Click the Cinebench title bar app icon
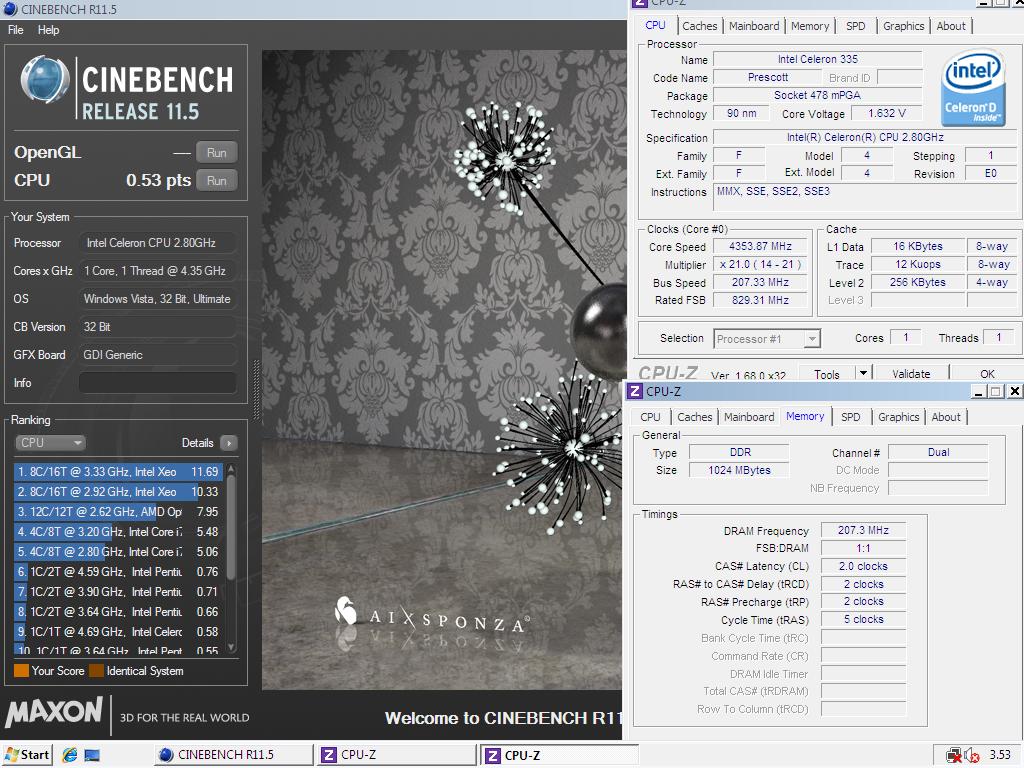The height and width of the screenshot is (768, 1024). click(10, 9)
